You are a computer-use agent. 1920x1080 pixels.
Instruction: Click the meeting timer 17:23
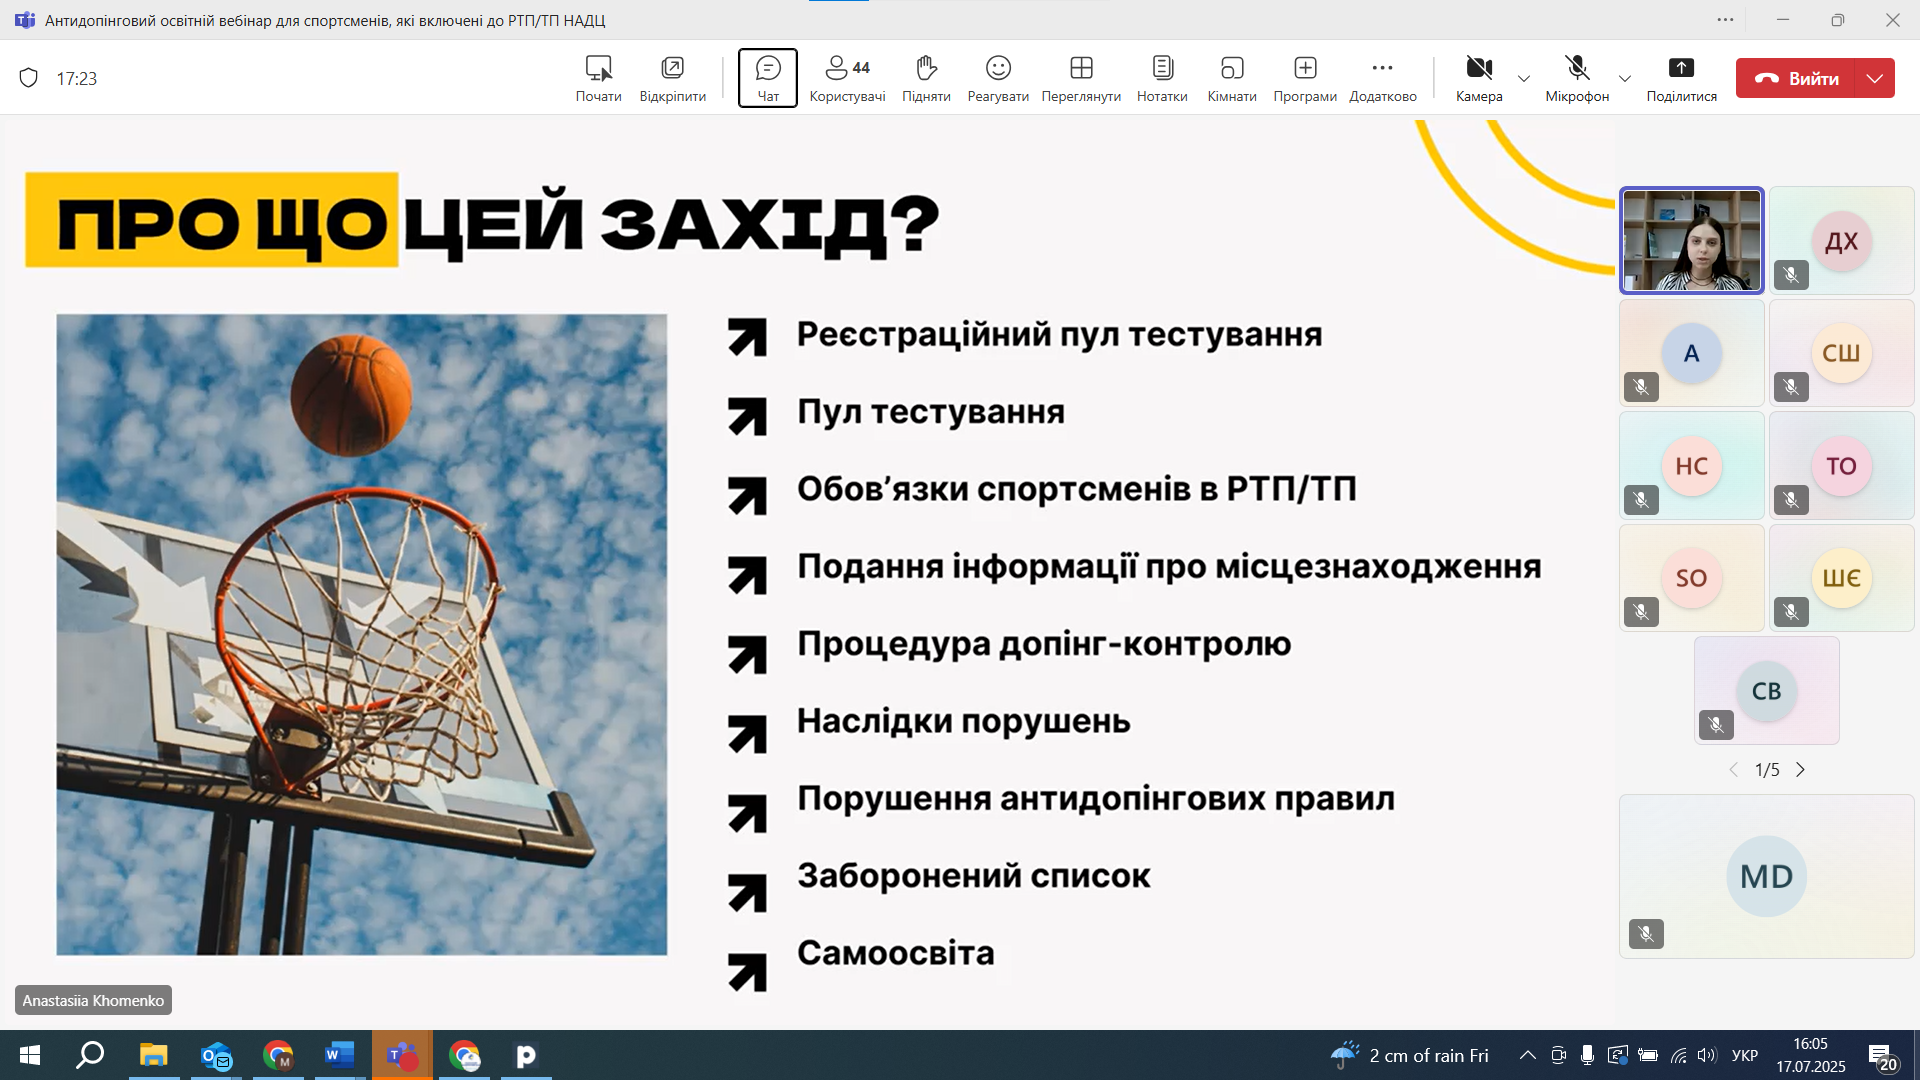77,78
